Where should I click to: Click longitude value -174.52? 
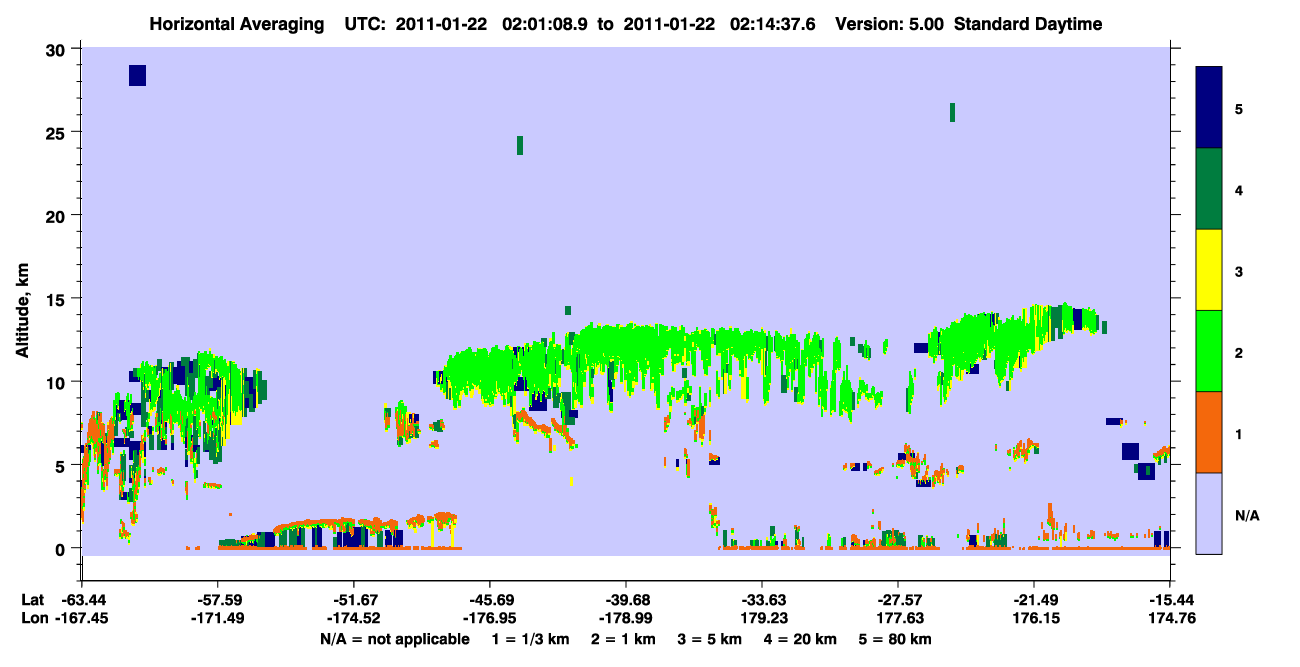pyautogui.click(x=353, y=618)
